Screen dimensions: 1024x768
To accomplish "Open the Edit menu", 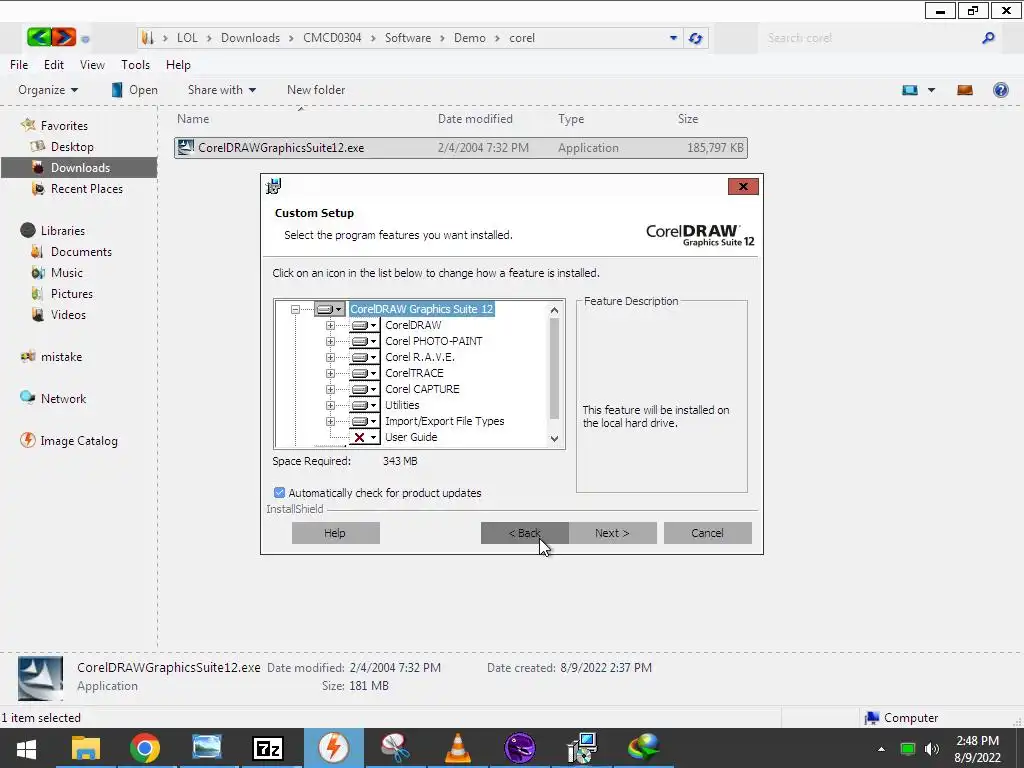I will (54, 65).
